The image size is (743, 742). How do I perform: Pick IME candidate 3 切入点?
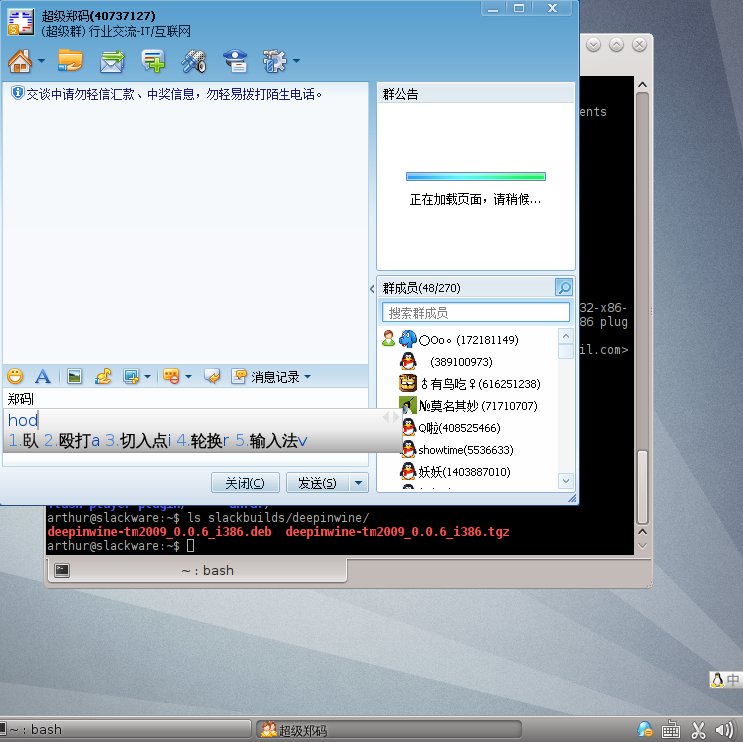click(138, 441)
